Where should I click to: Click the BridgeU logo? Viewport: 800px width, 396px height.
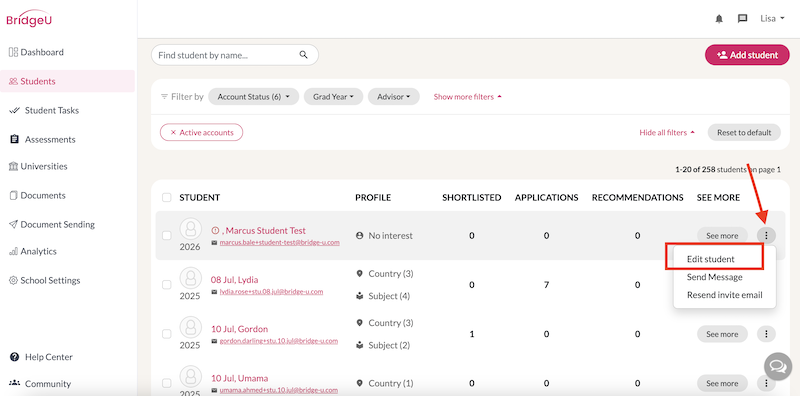tap(29, 19)
